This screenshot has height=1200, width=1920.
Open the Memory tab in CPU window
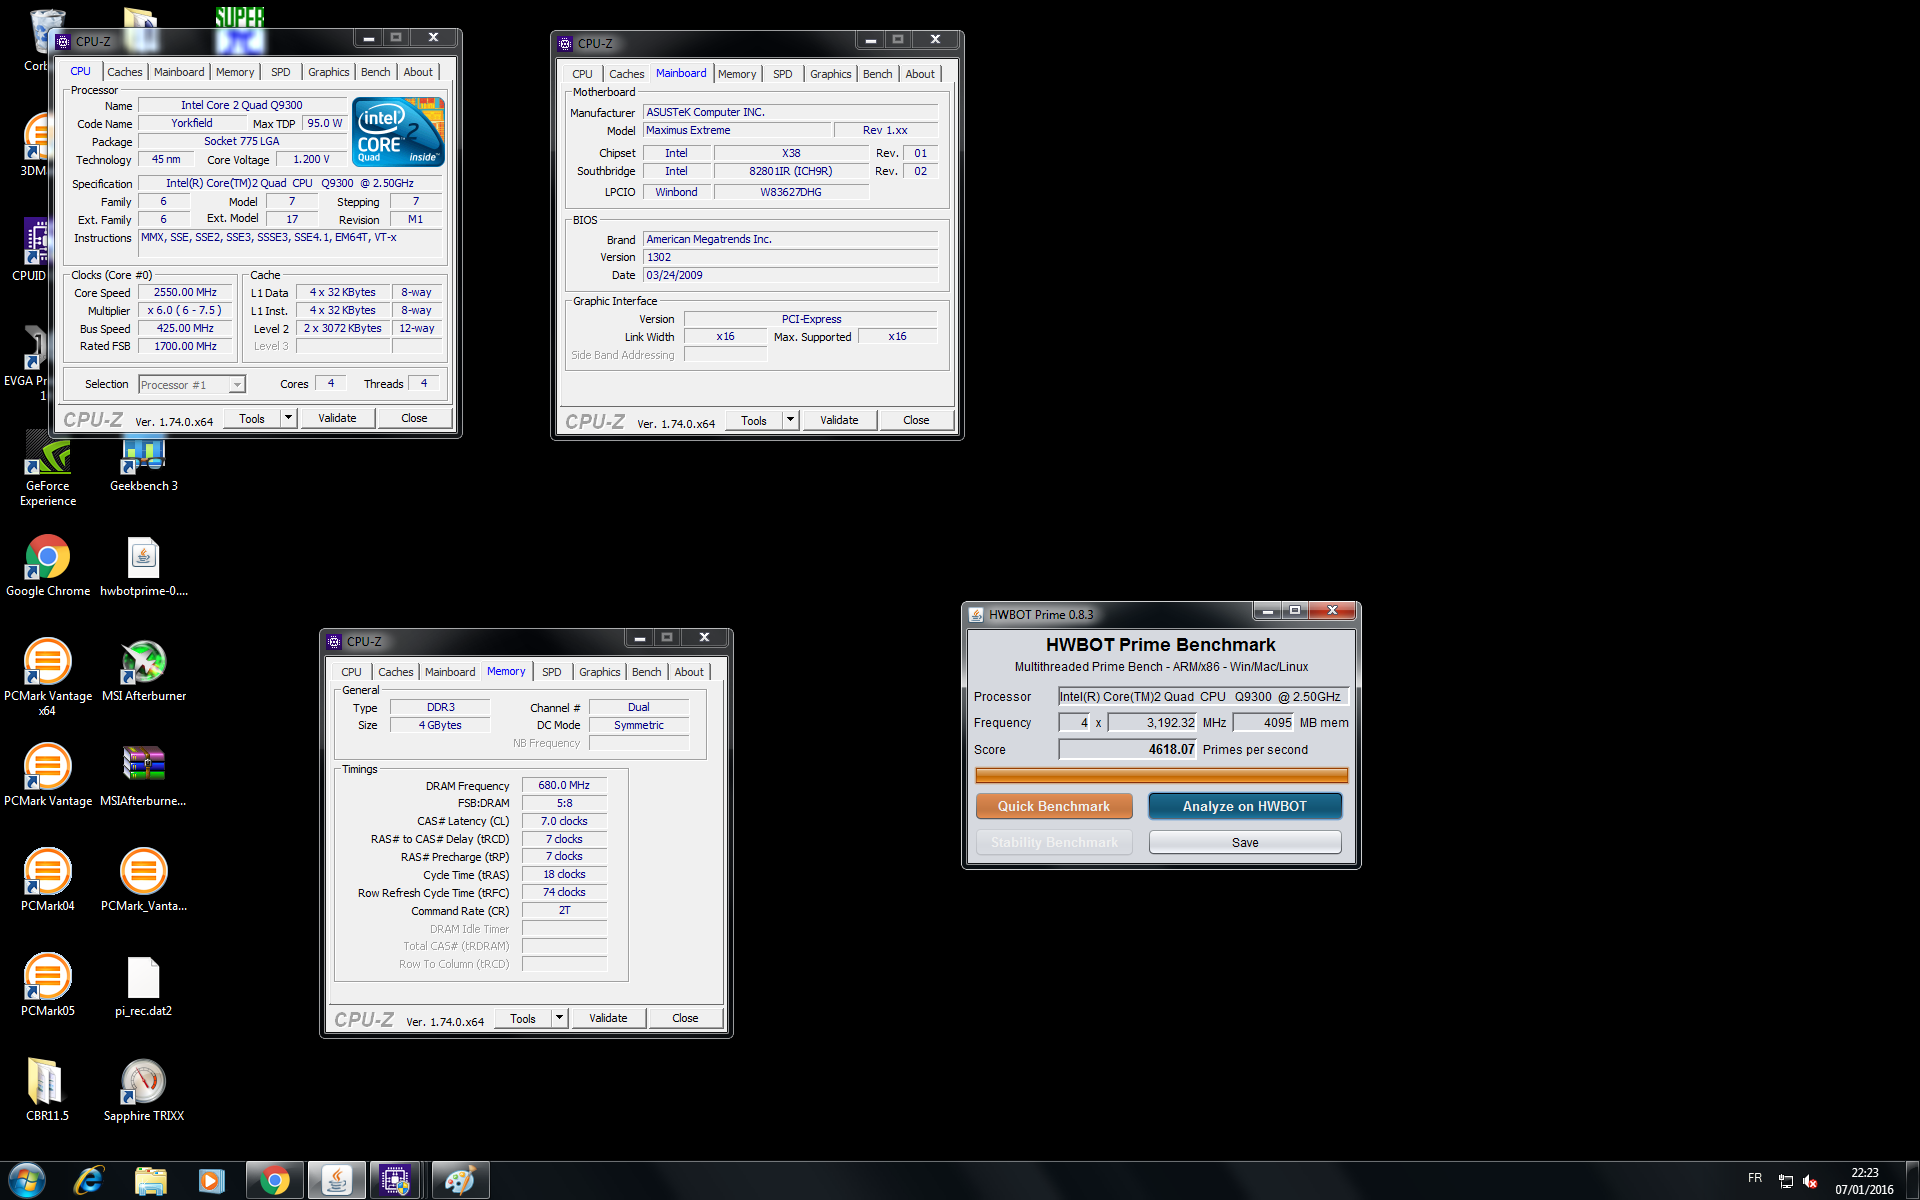coord(235,72)
